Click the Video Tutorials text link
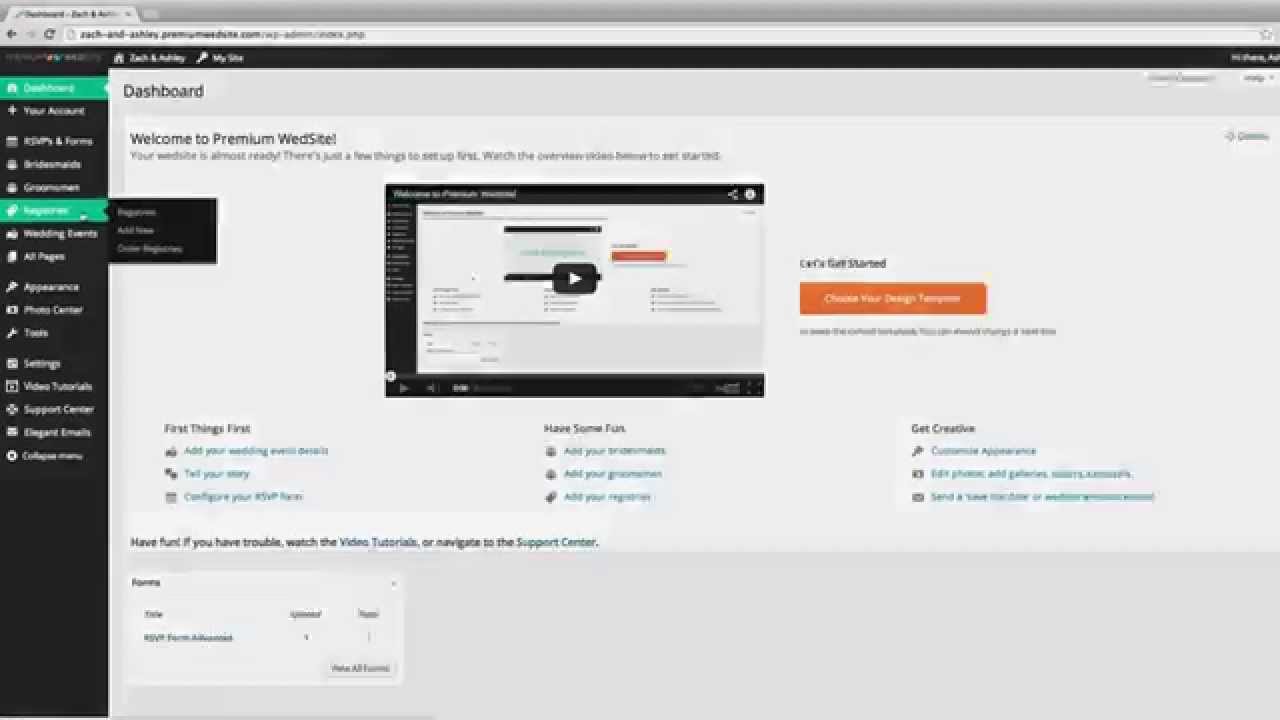The height and width of the screenshot is (720, 1280). pyautogui.click(x=378, y=542)
